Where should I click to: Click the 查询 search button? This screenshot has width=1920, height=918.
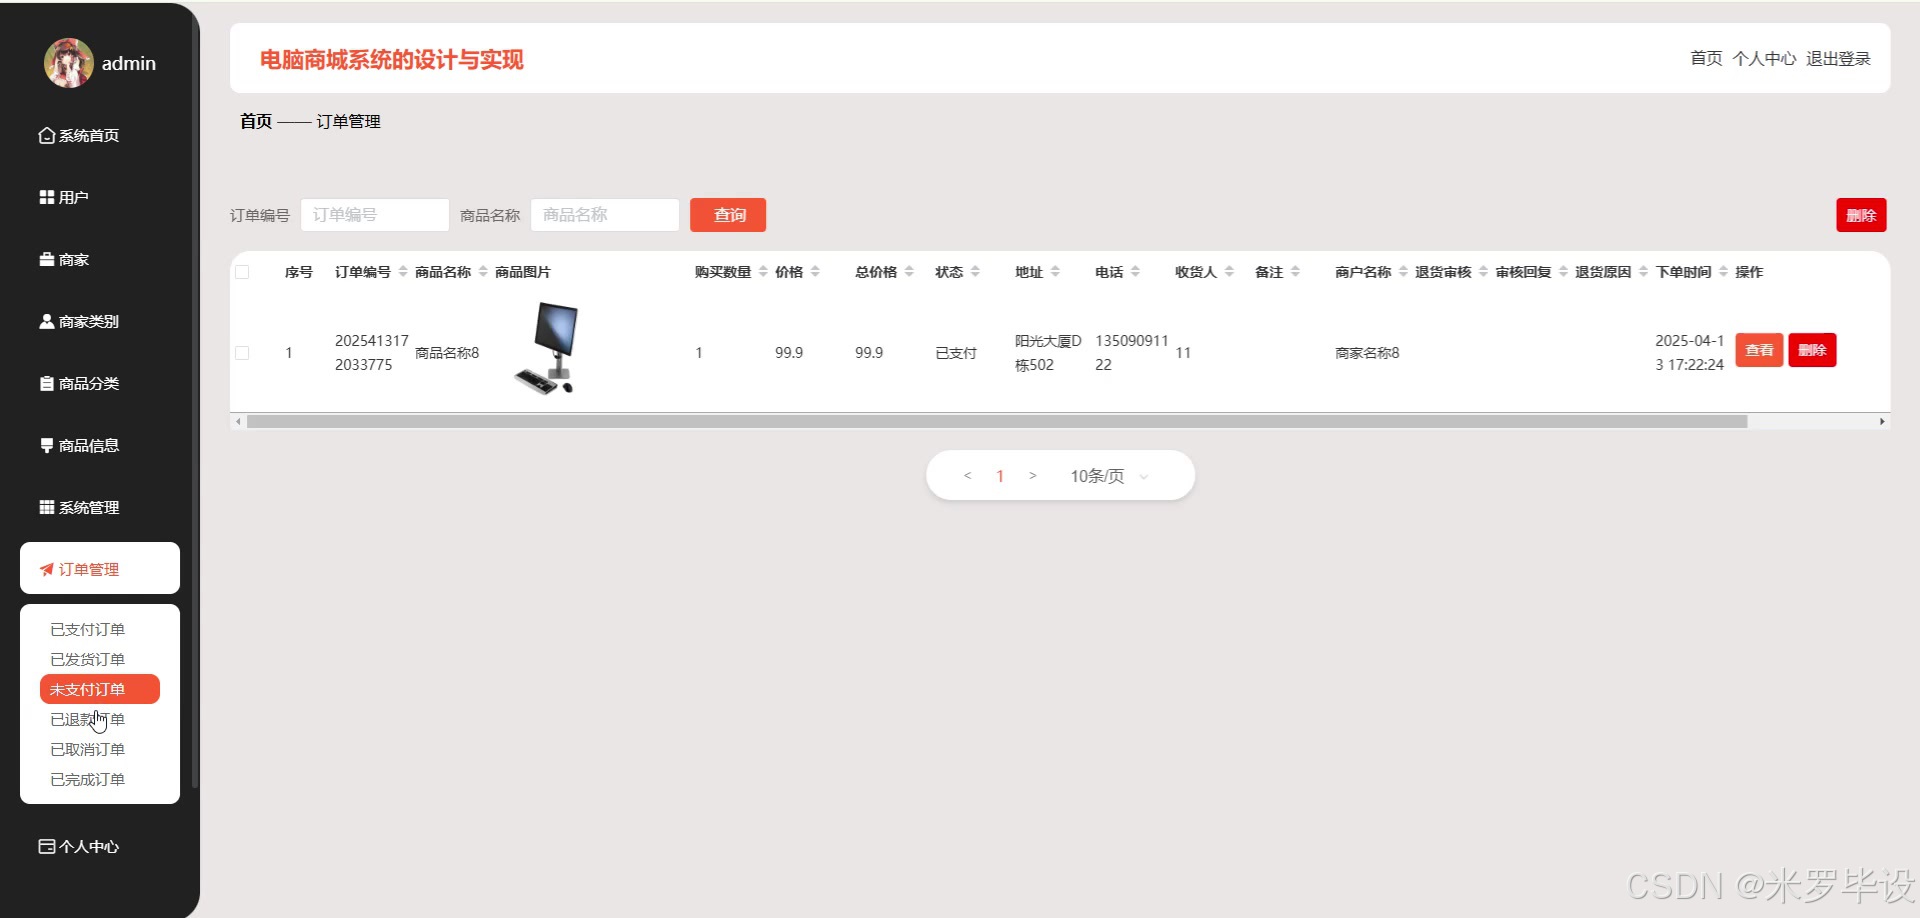(727, 214)
